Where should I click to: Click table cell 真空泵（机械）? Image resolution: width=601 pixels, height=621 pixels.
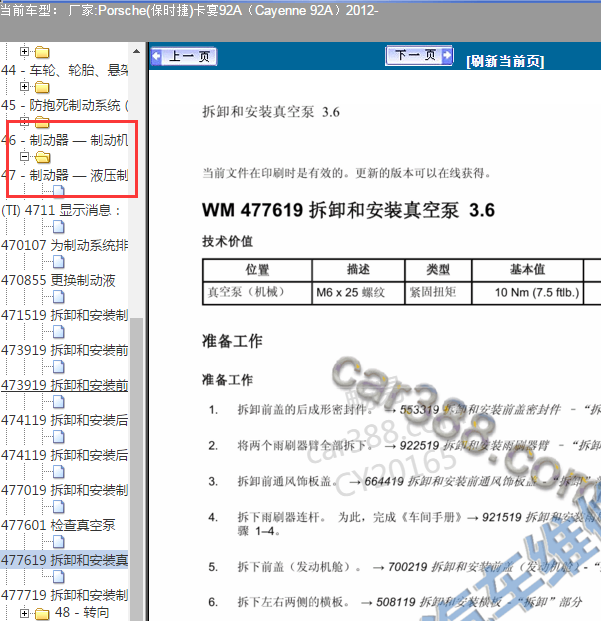coord(257,293)
